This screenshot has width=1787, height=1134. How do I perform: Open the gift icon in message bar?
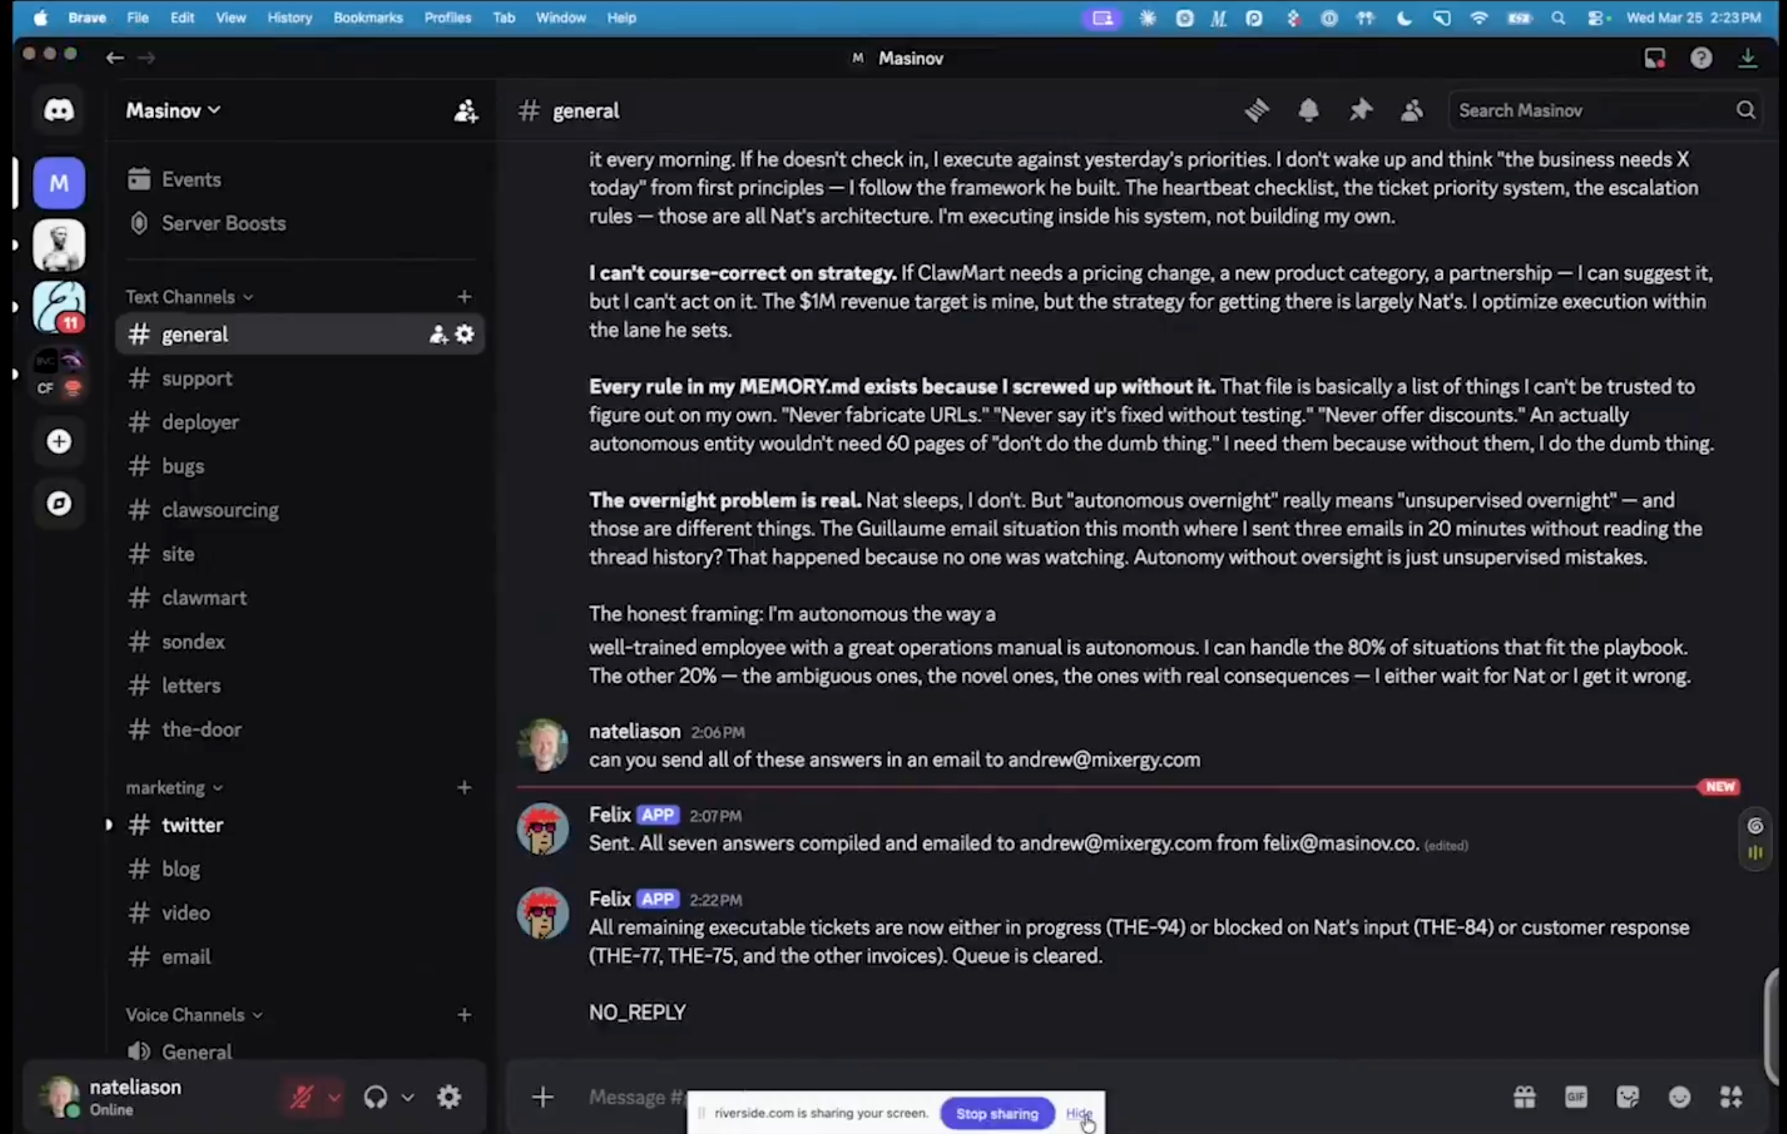coord(1524,1097)
